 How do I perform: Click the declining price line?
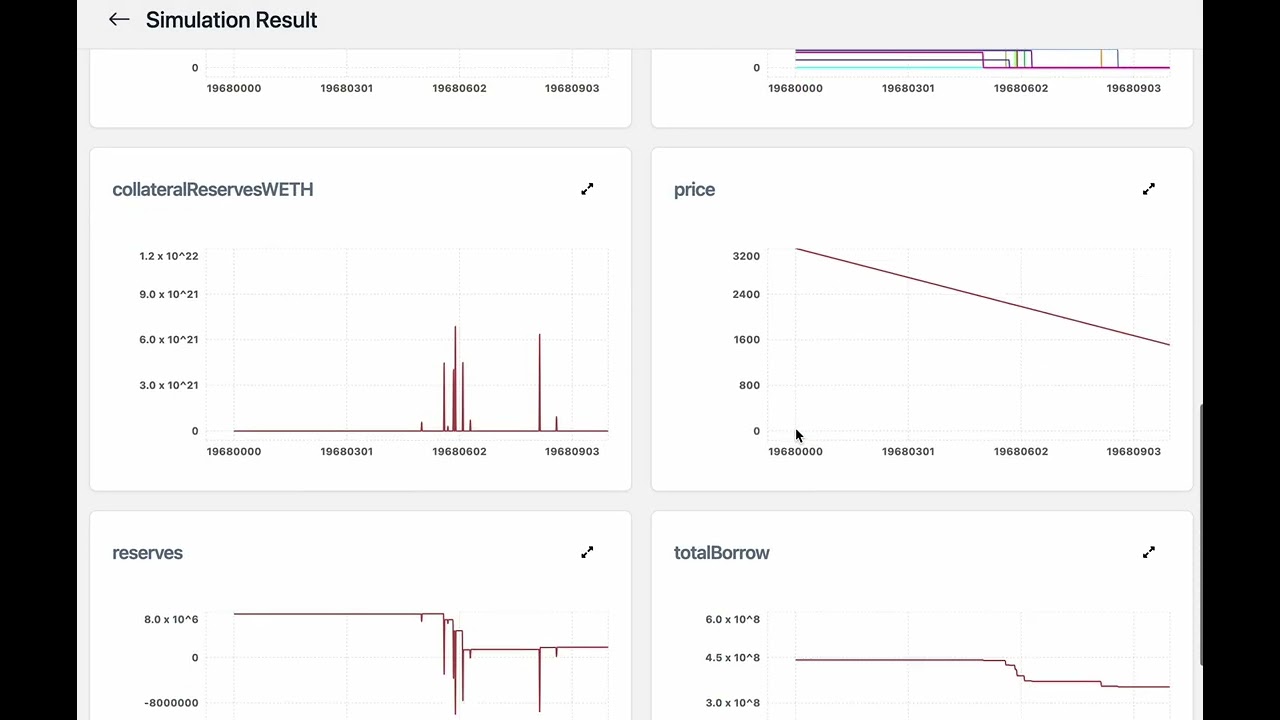click(982, 296)
